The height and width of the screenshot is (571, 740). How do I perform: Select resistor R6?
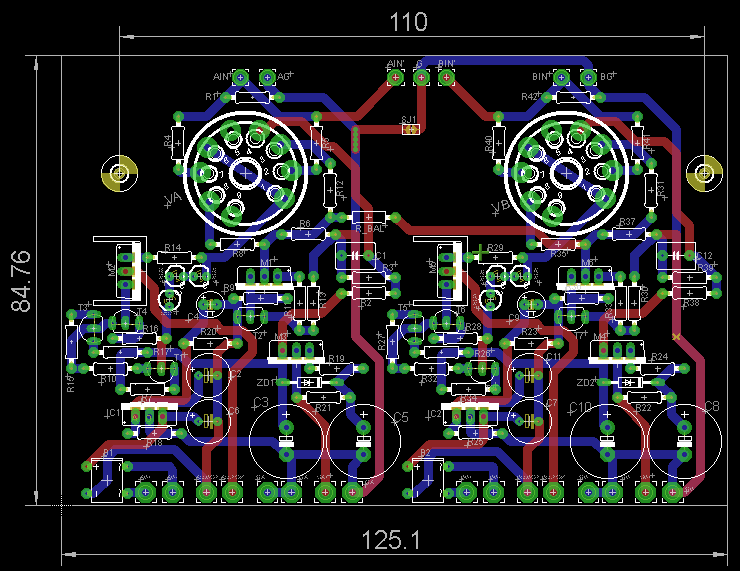point(308,234)
